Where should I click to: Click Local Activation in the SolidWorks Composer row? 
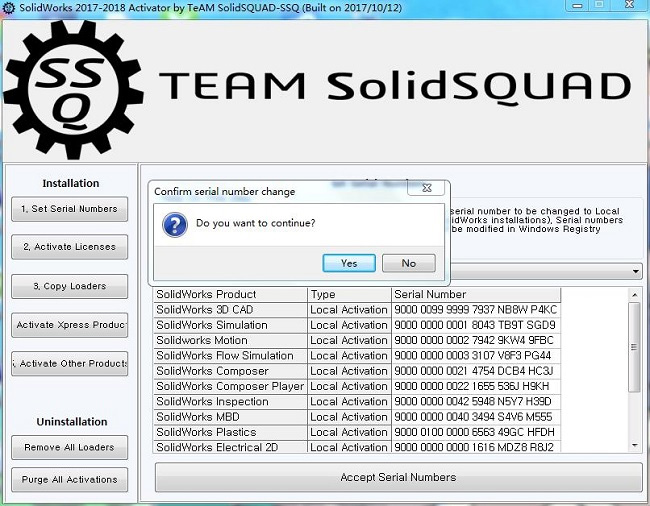(349, 371)
